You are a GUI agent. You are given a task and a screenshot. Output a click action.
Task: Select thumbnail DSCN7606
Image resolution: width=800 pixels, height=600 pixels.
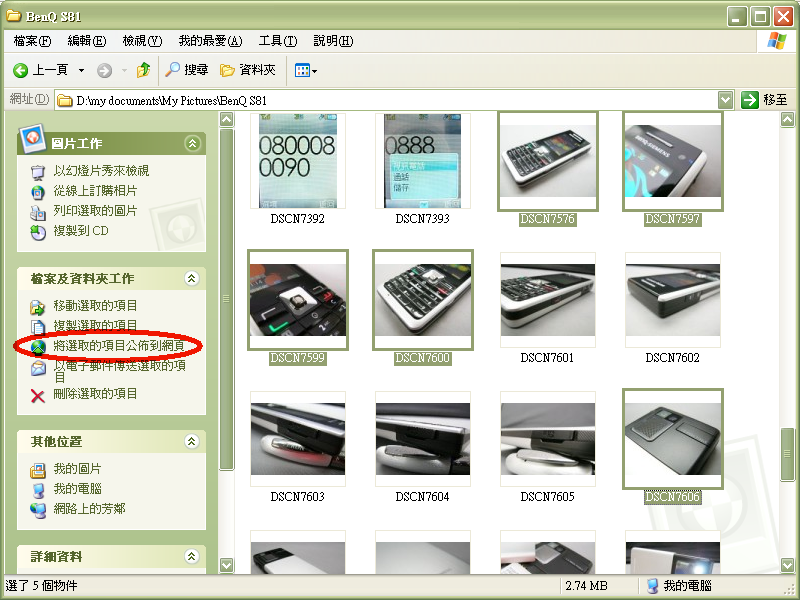[673, 439]
